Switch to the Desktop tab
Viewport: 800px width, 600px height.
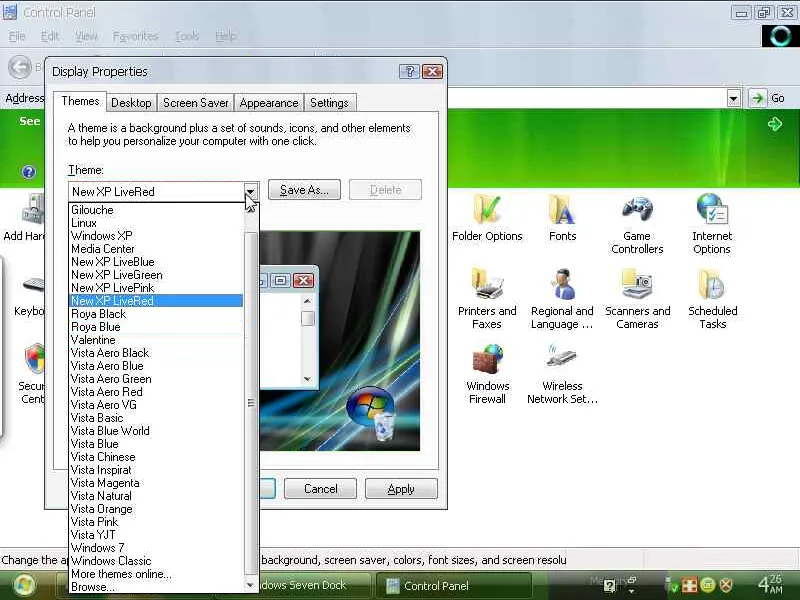(x=131, y=103)
